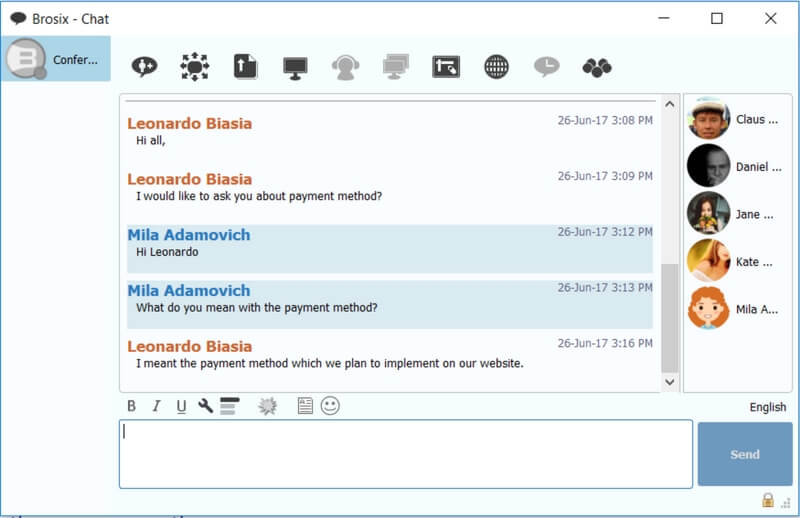
Task: Click the scroll down arrow in chat
Action: (670, 382)
